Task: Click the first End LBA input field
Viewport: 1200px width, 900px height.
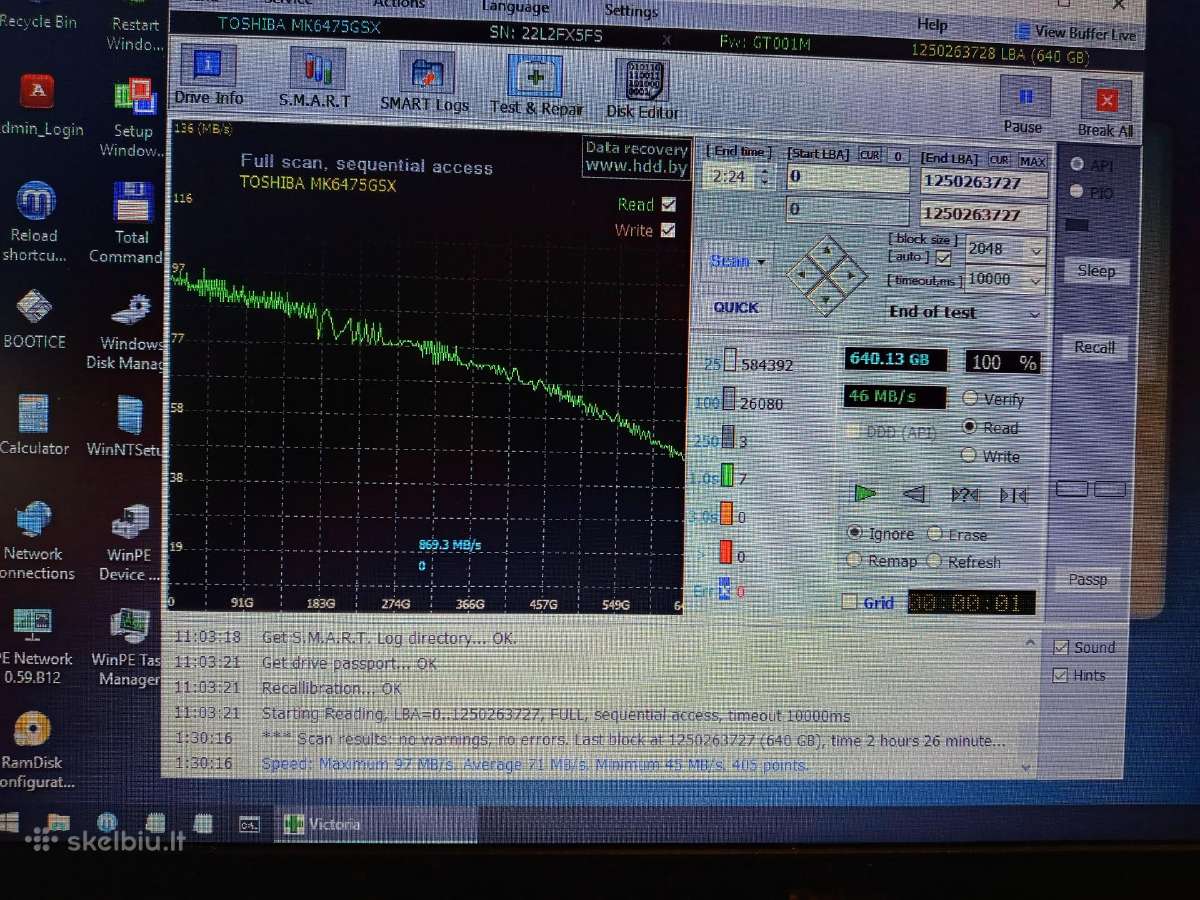Action: [x=984, y=184]
